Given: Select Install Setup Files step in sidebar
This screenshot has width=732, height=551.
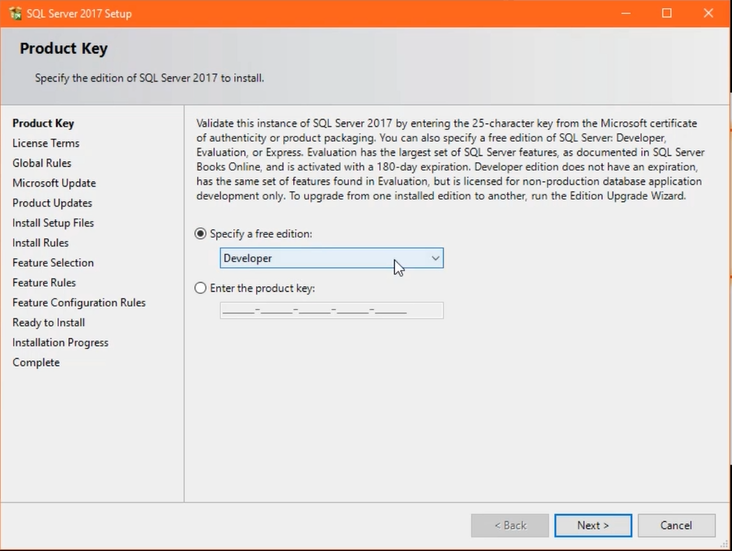Looking at the screenshot, I should [x=53, y=223].
